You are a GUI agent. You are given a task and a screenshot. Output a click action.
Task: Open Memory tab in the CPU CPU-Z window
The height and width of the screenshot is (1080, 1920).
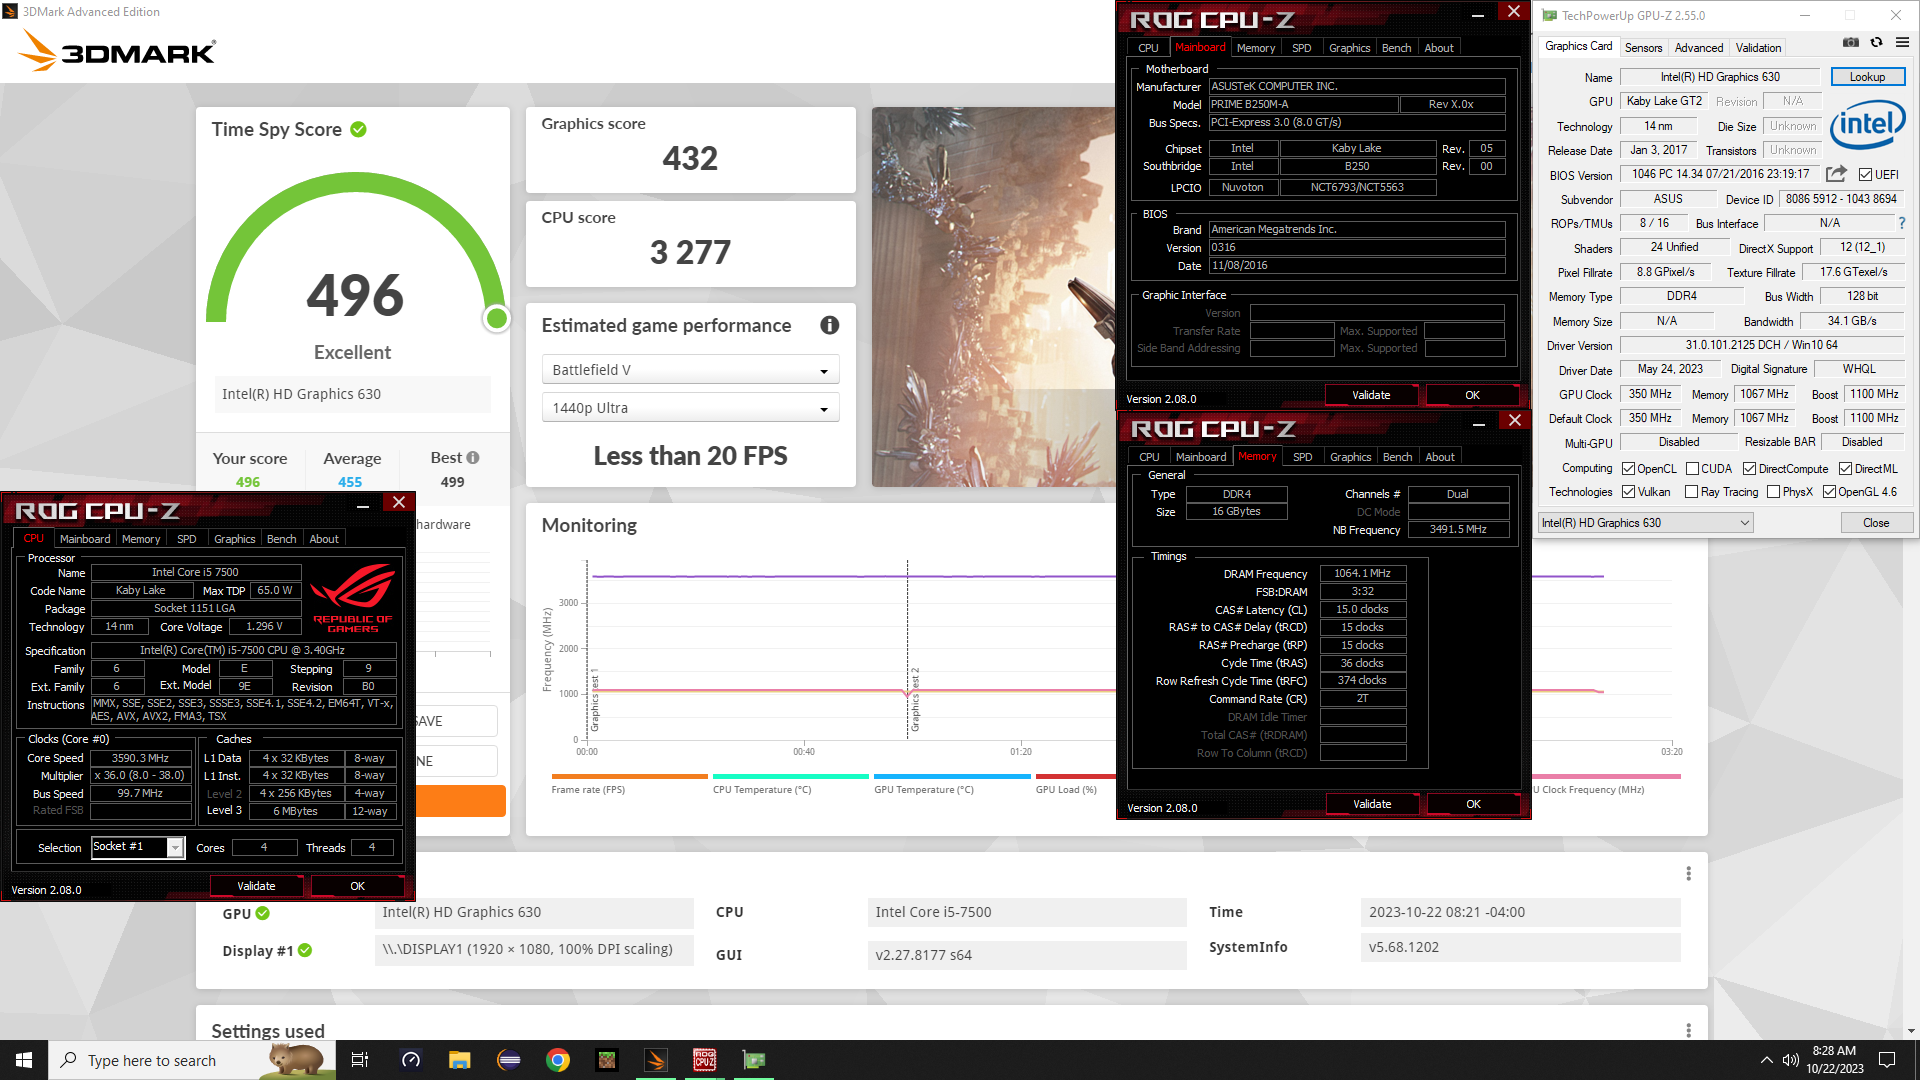[x=141, y=539]
